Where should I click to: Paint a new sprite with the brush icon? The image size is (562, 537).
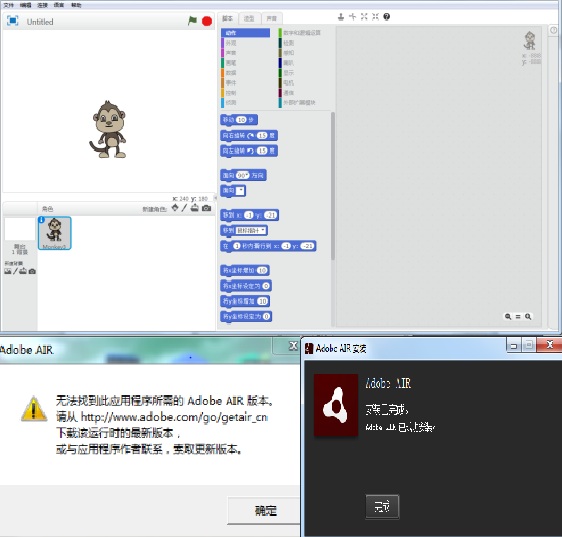[x=184, y=208]
